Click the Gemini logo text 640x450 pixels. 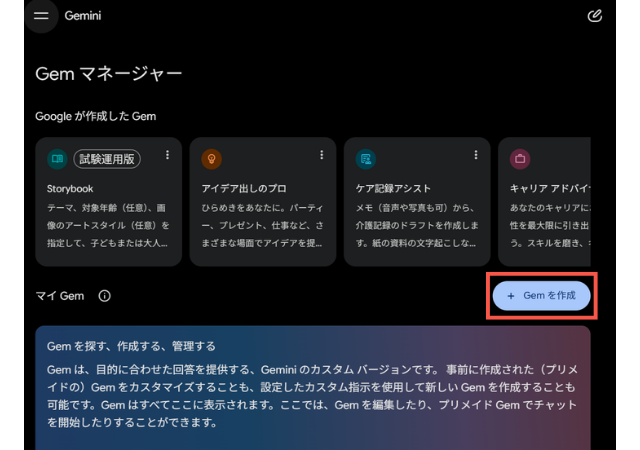[x=83, y=16]
